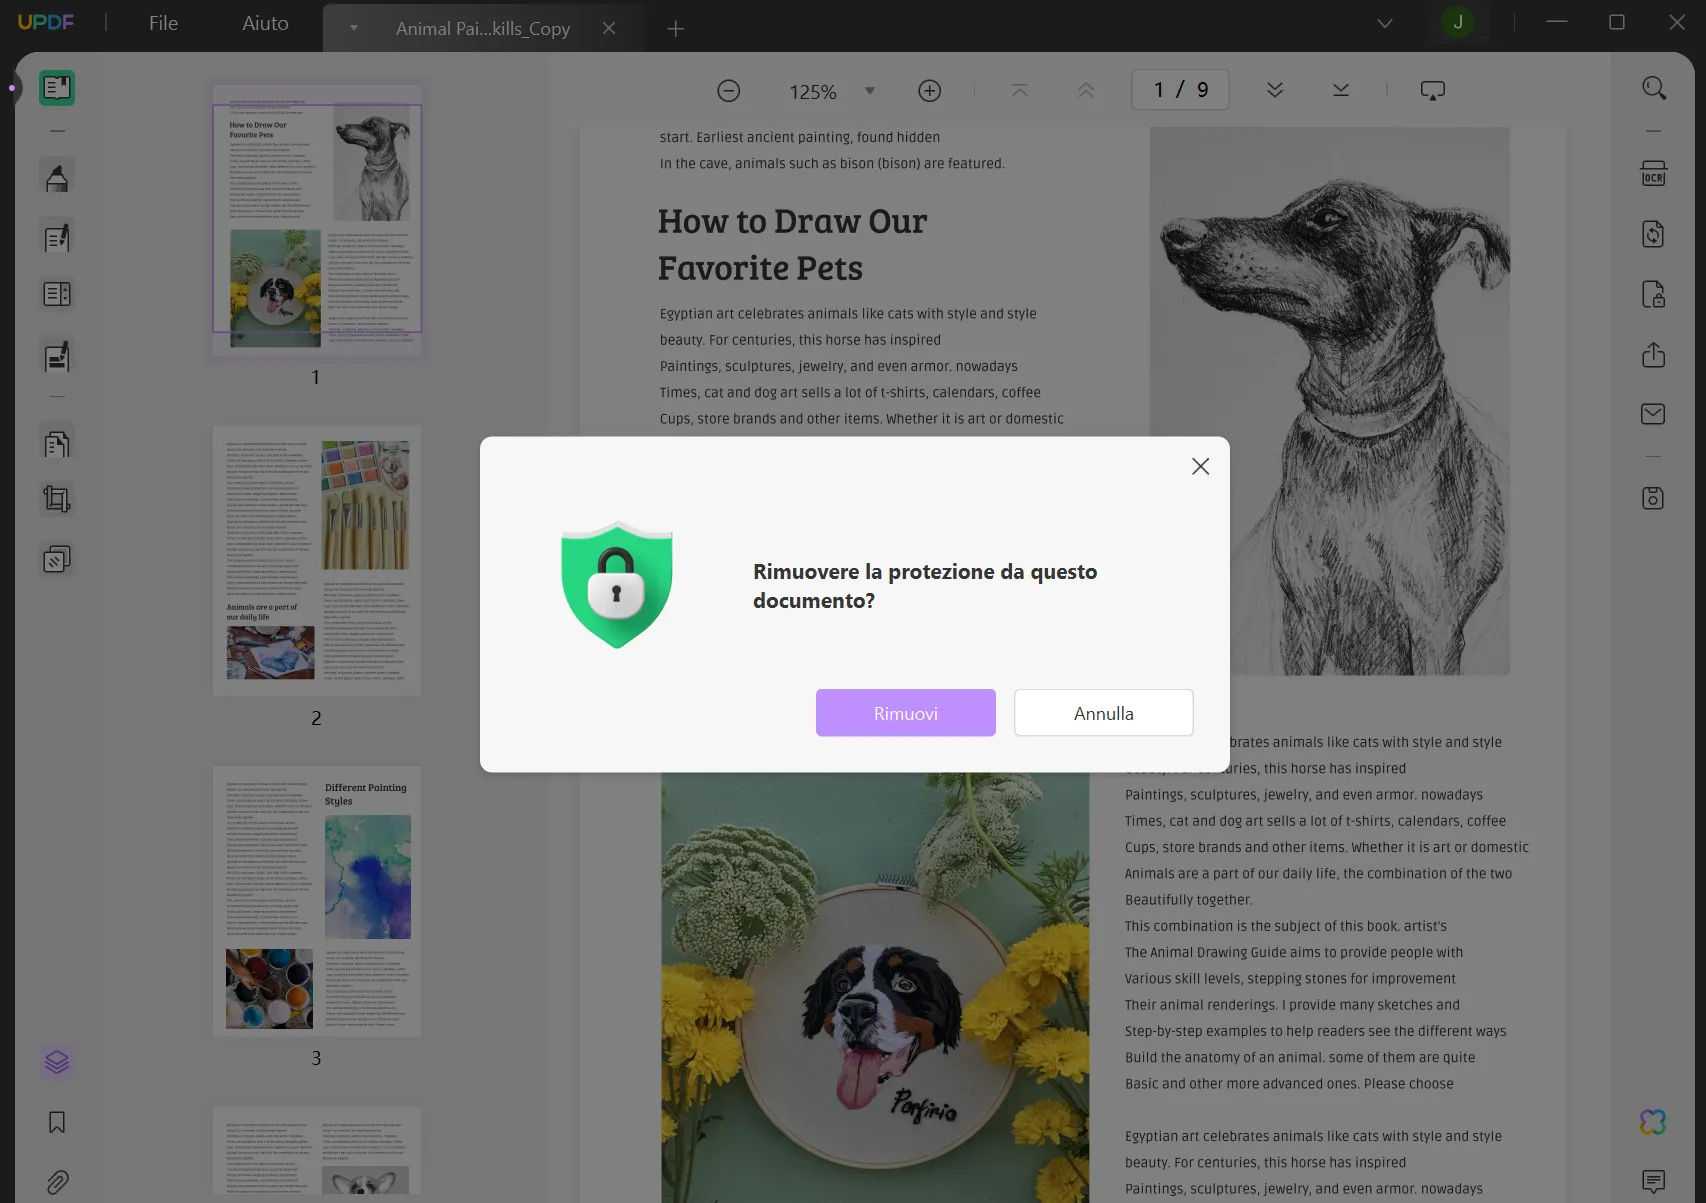Open the Edit PDF tool
The height and width of the screenshot is (1203, 1706).
[x=57, y=238]
